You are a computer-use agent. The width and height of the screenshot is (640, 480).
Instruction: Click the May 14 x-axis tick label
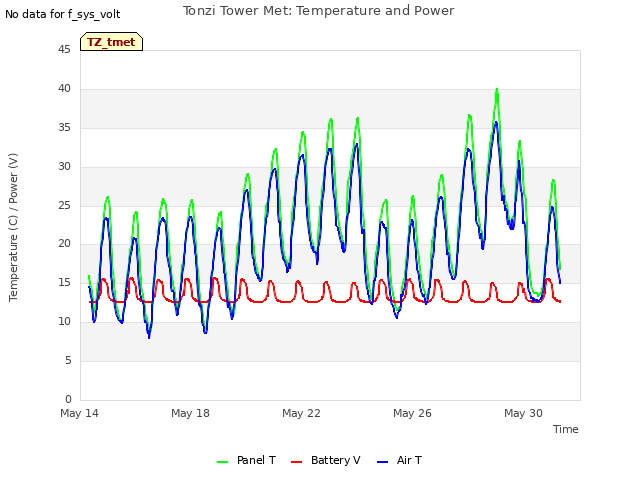79,413
